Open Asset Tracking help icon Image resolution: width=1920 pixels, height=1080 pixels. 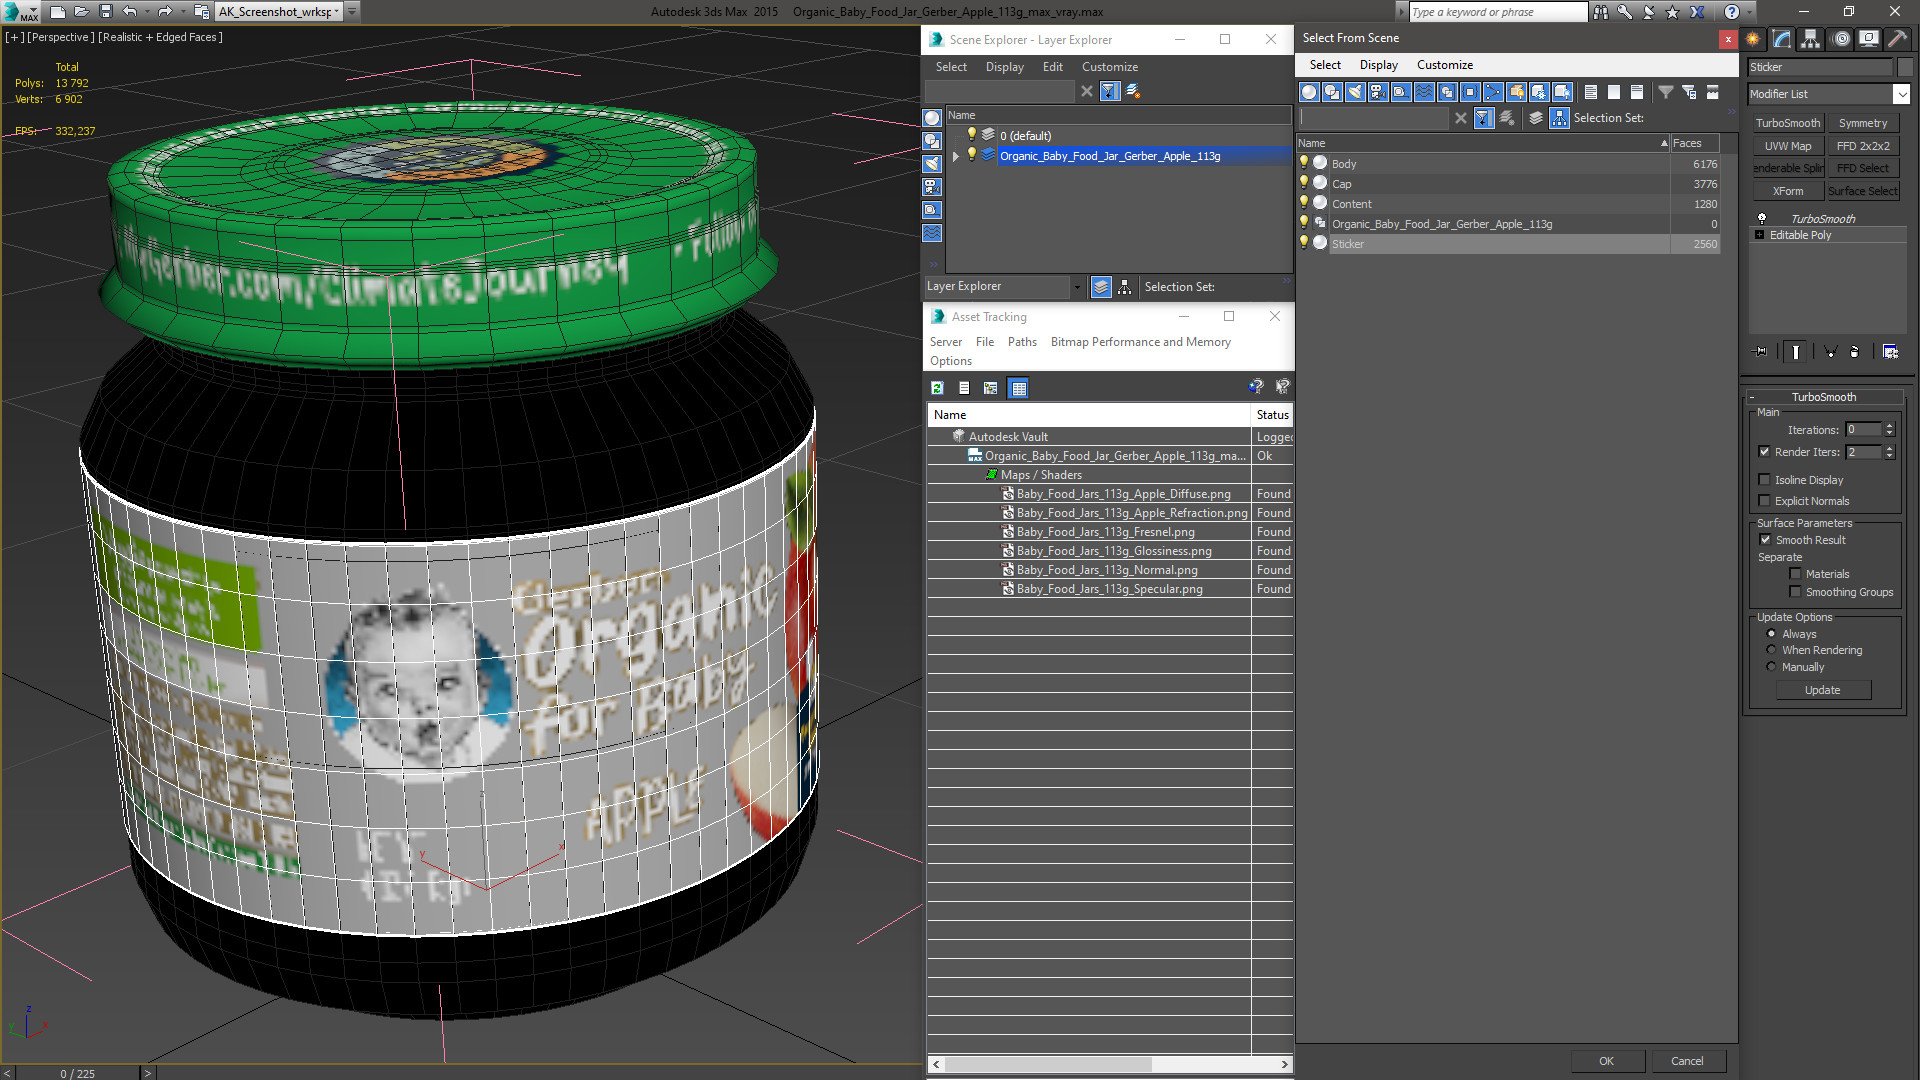[x=1256, y=387]
